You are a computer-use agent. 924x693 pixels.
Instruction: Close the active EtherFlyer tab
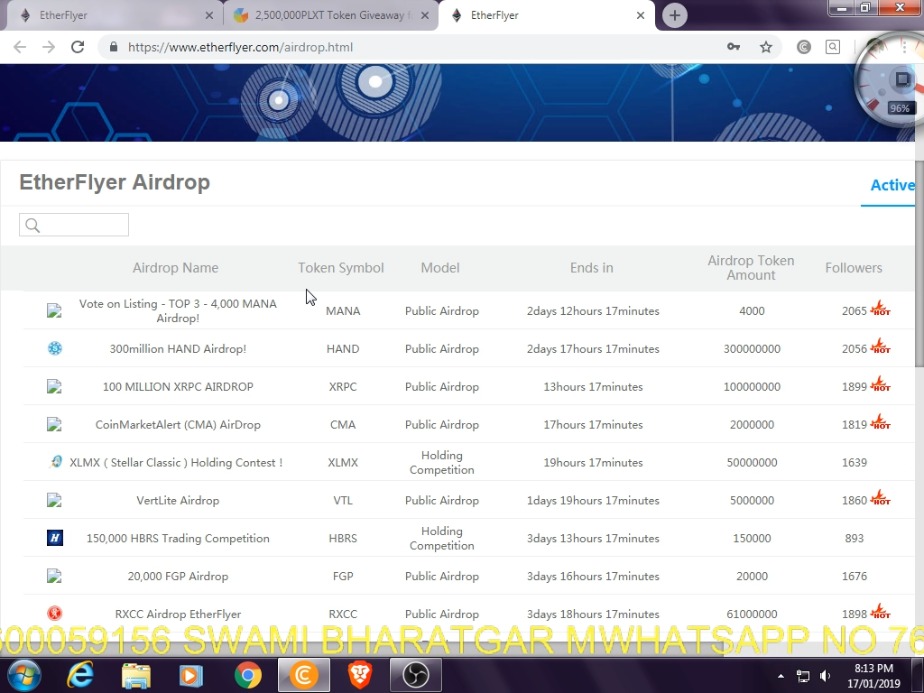[x=641, y=15]
